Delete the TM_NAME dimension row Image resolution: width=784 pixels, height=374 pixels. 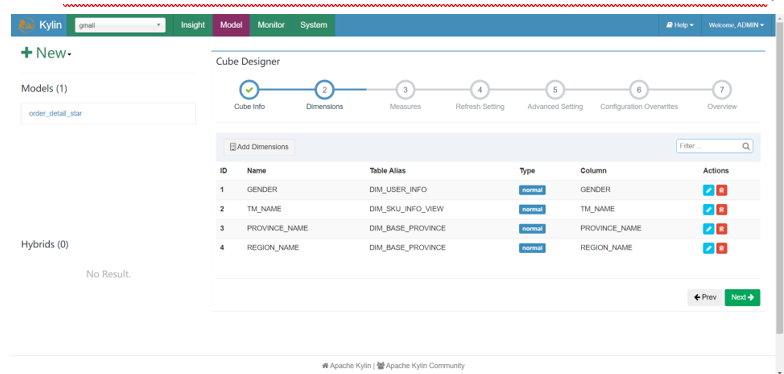point(722,210)
